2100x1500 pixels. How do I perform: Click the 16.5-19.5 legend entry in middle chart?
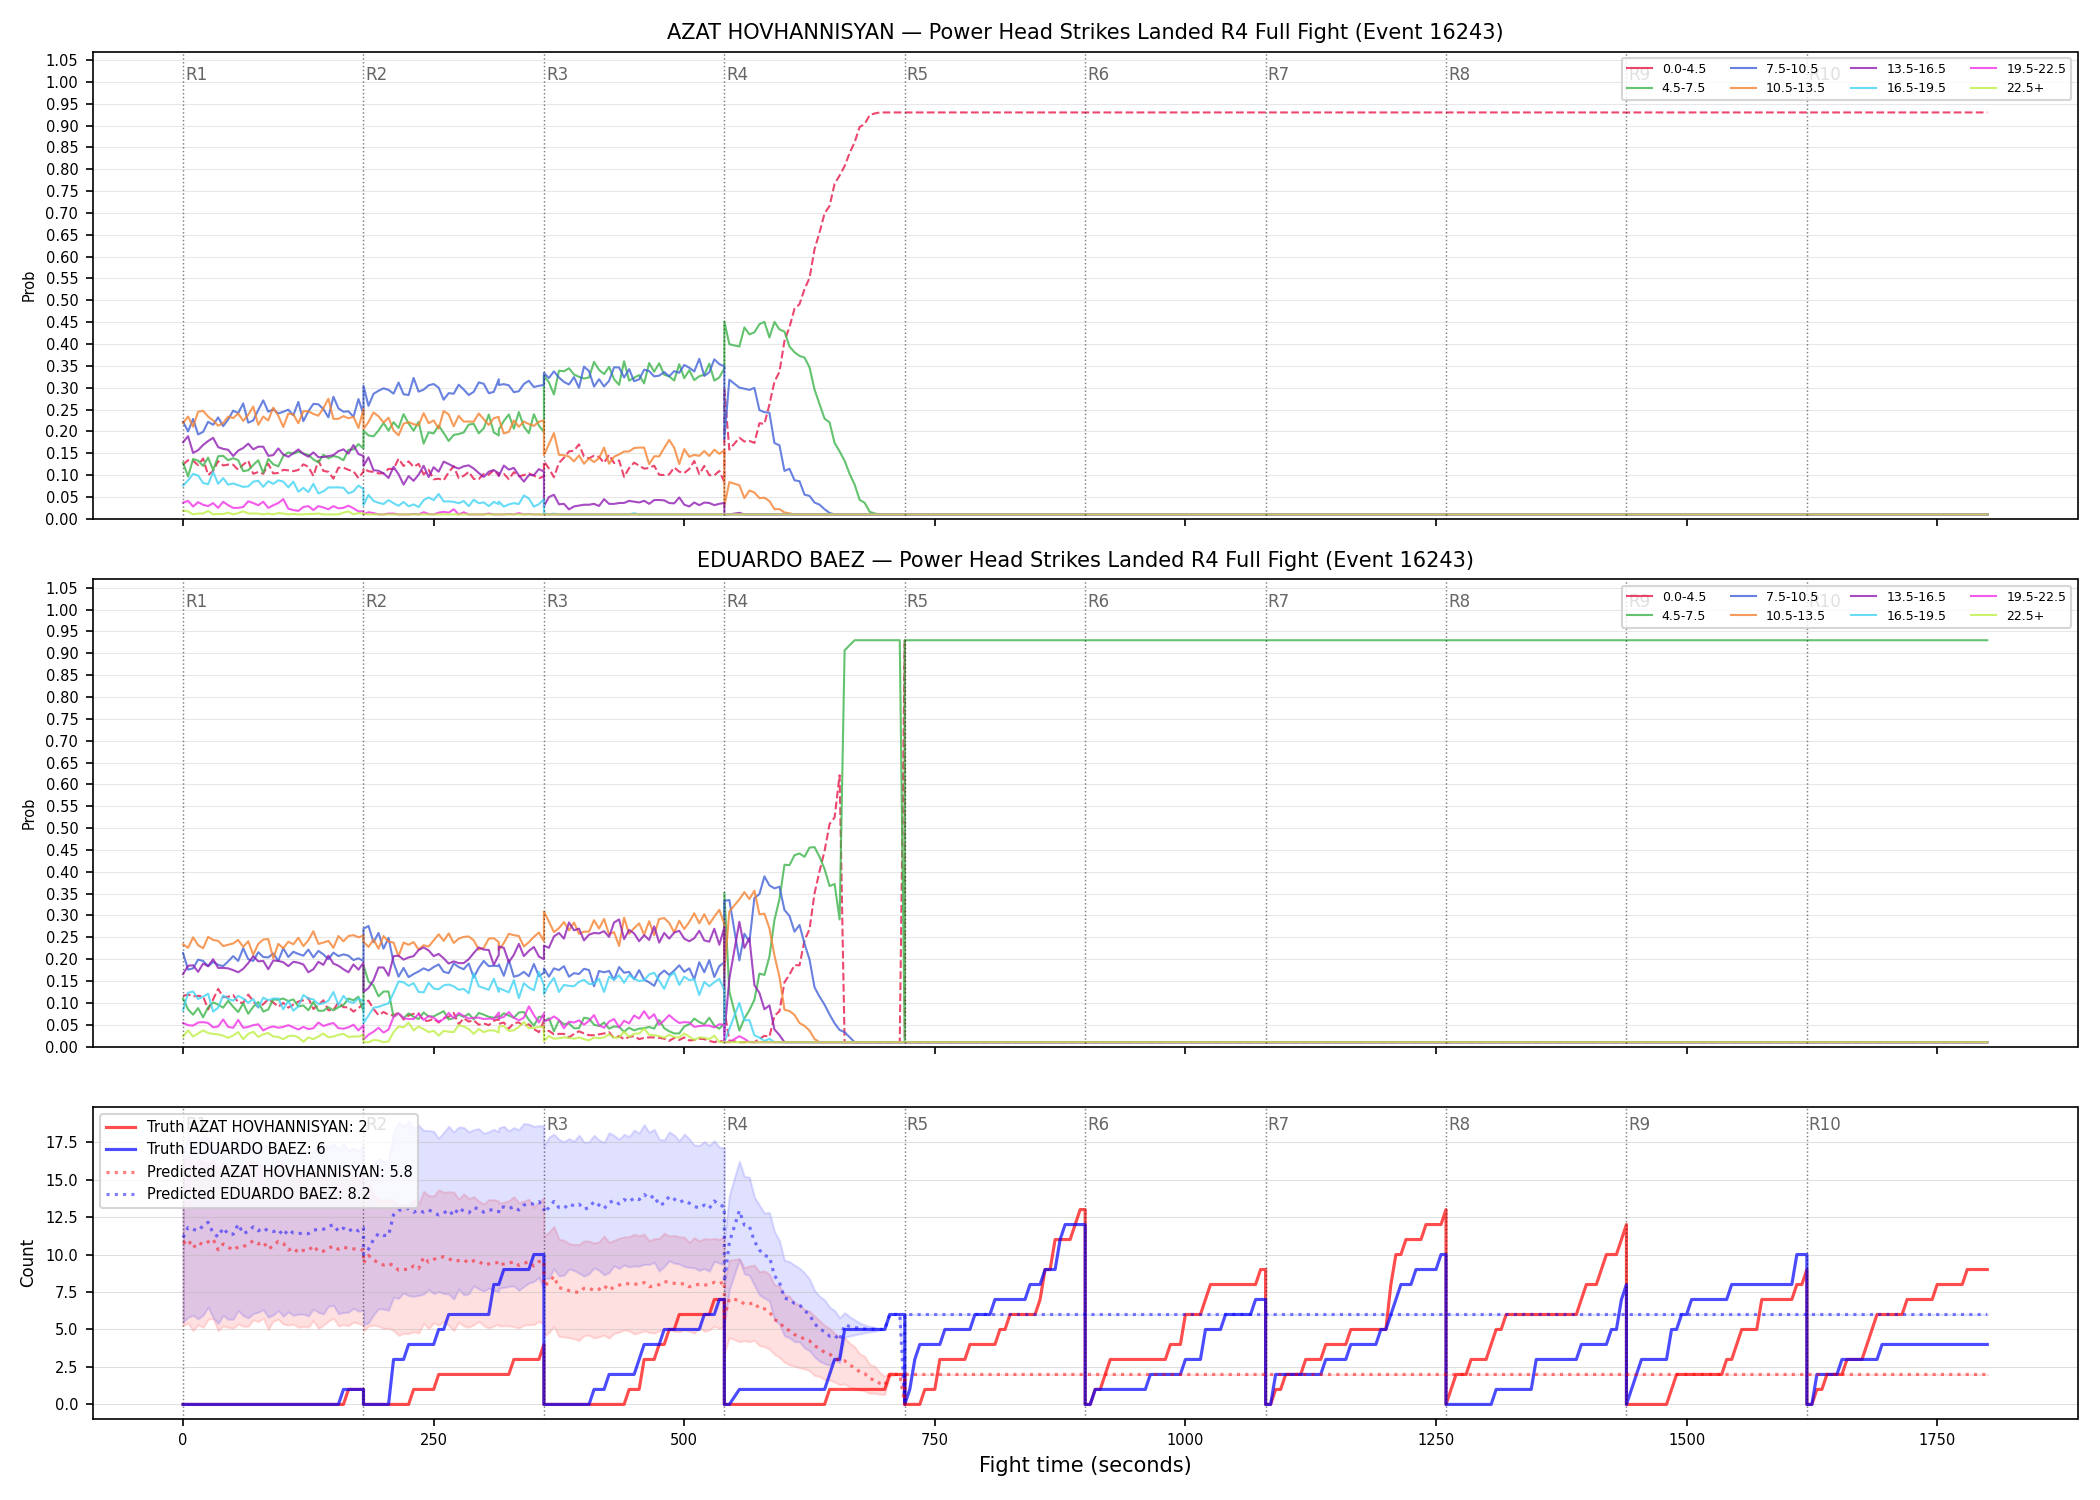click(x=1898, y=616)
